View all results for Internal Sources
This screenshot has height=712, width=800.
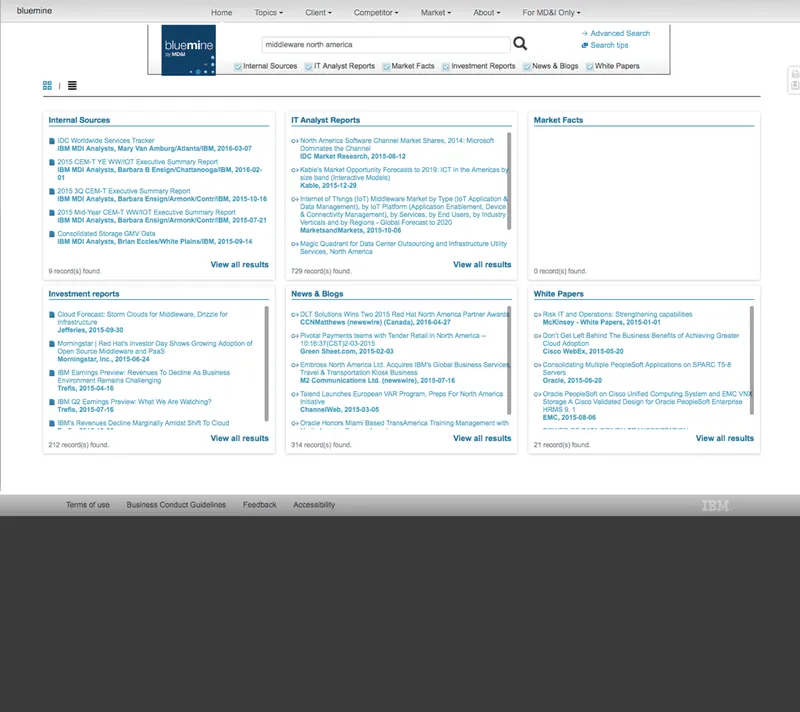(x=239, y=265)
